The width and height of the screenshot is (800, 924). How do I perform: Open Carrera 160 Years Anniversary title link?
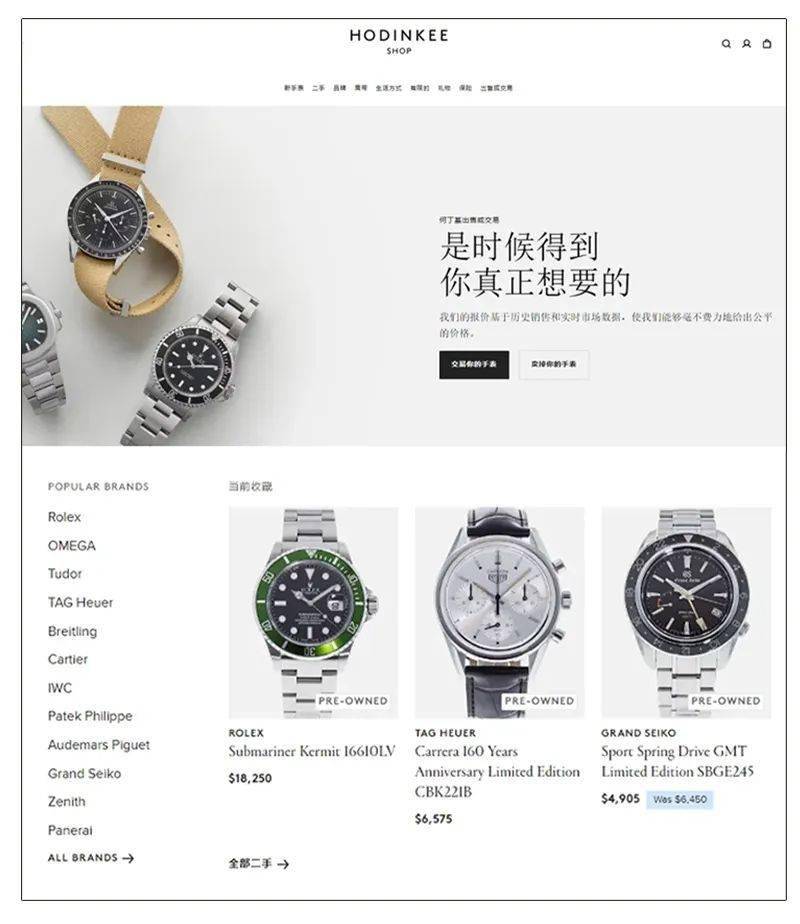click(x=497, y=771)
